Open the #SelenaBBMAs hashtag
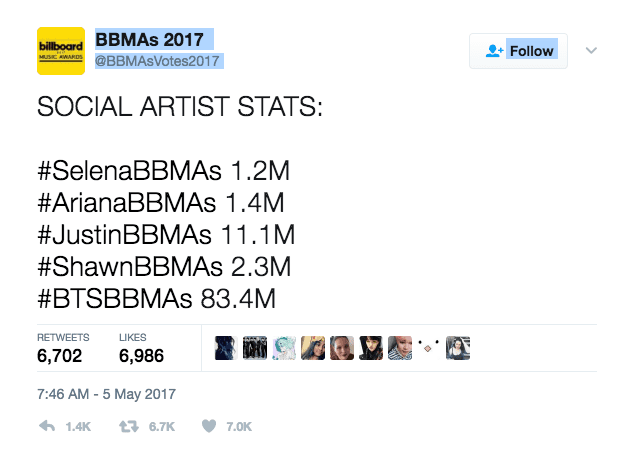 tap(129, 171)
